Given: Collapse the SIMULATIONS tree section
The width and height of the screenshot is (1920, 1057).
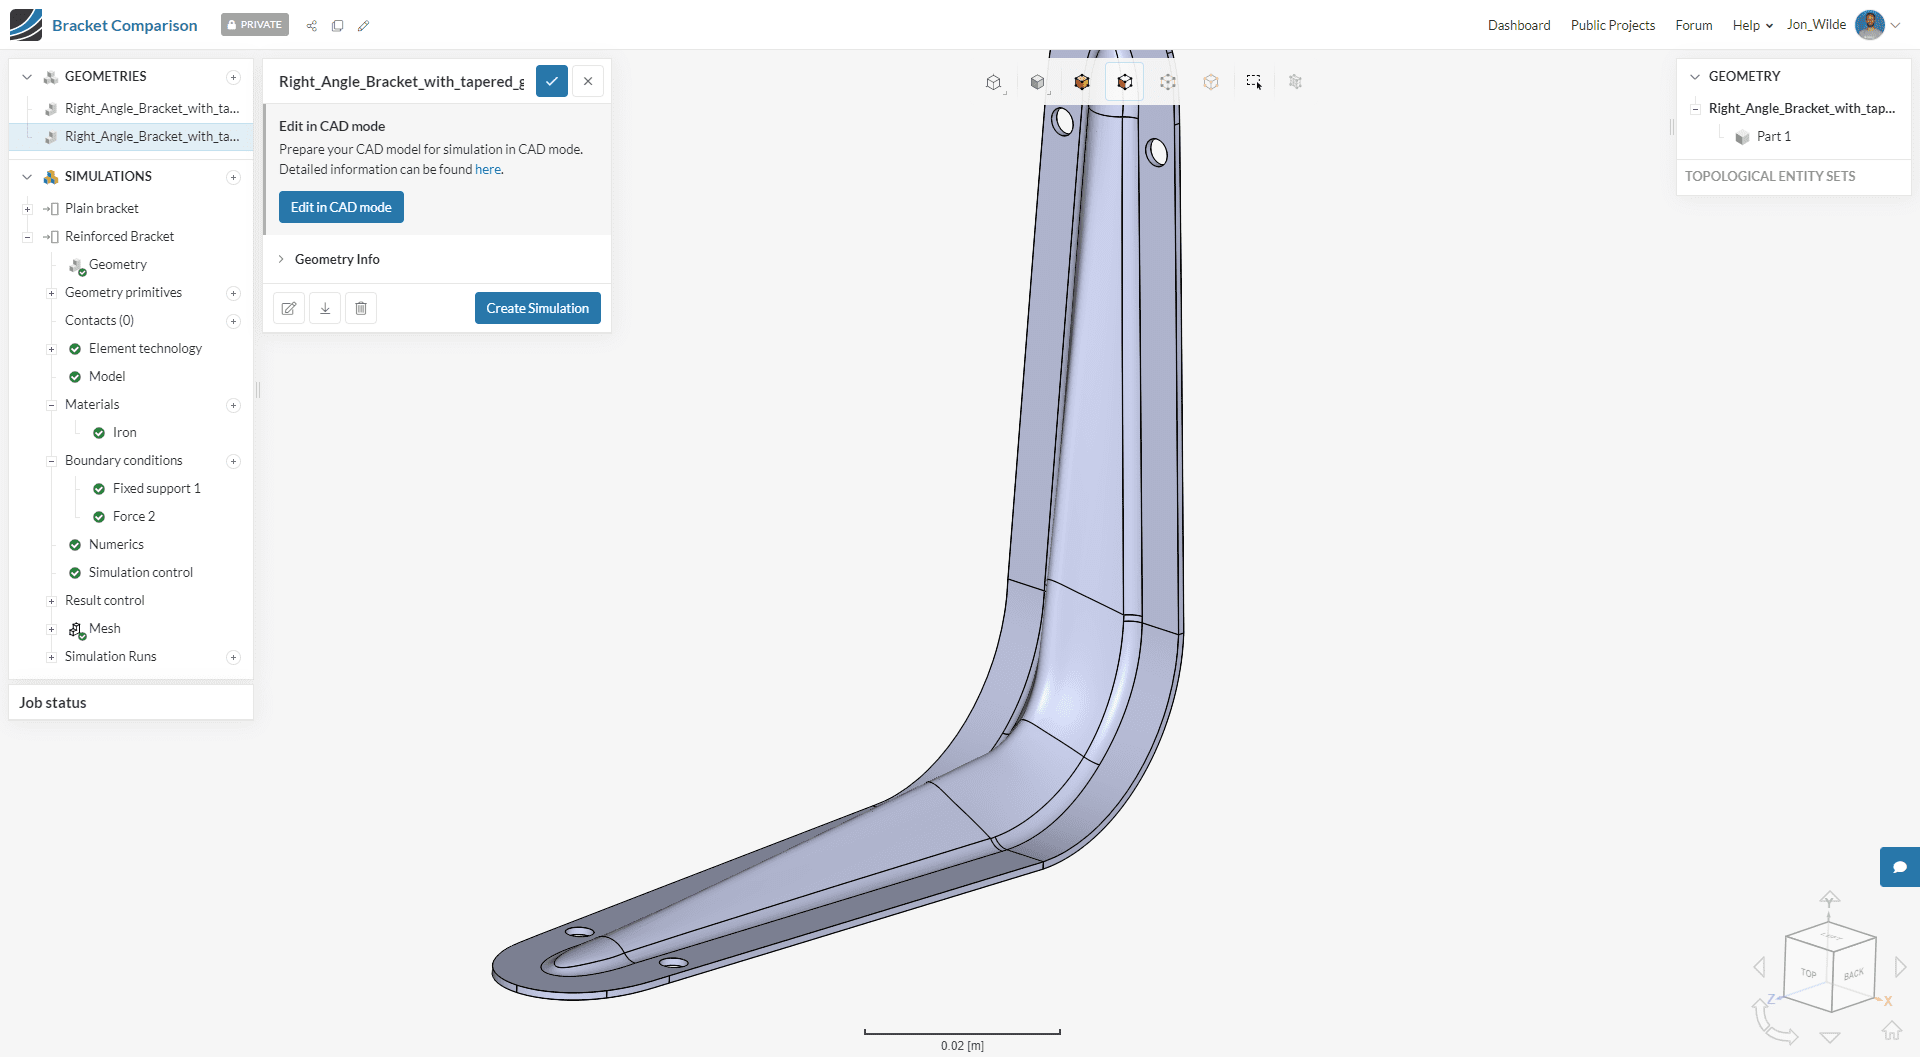Looking at the screenshot, I should click(x=27, y=177).
